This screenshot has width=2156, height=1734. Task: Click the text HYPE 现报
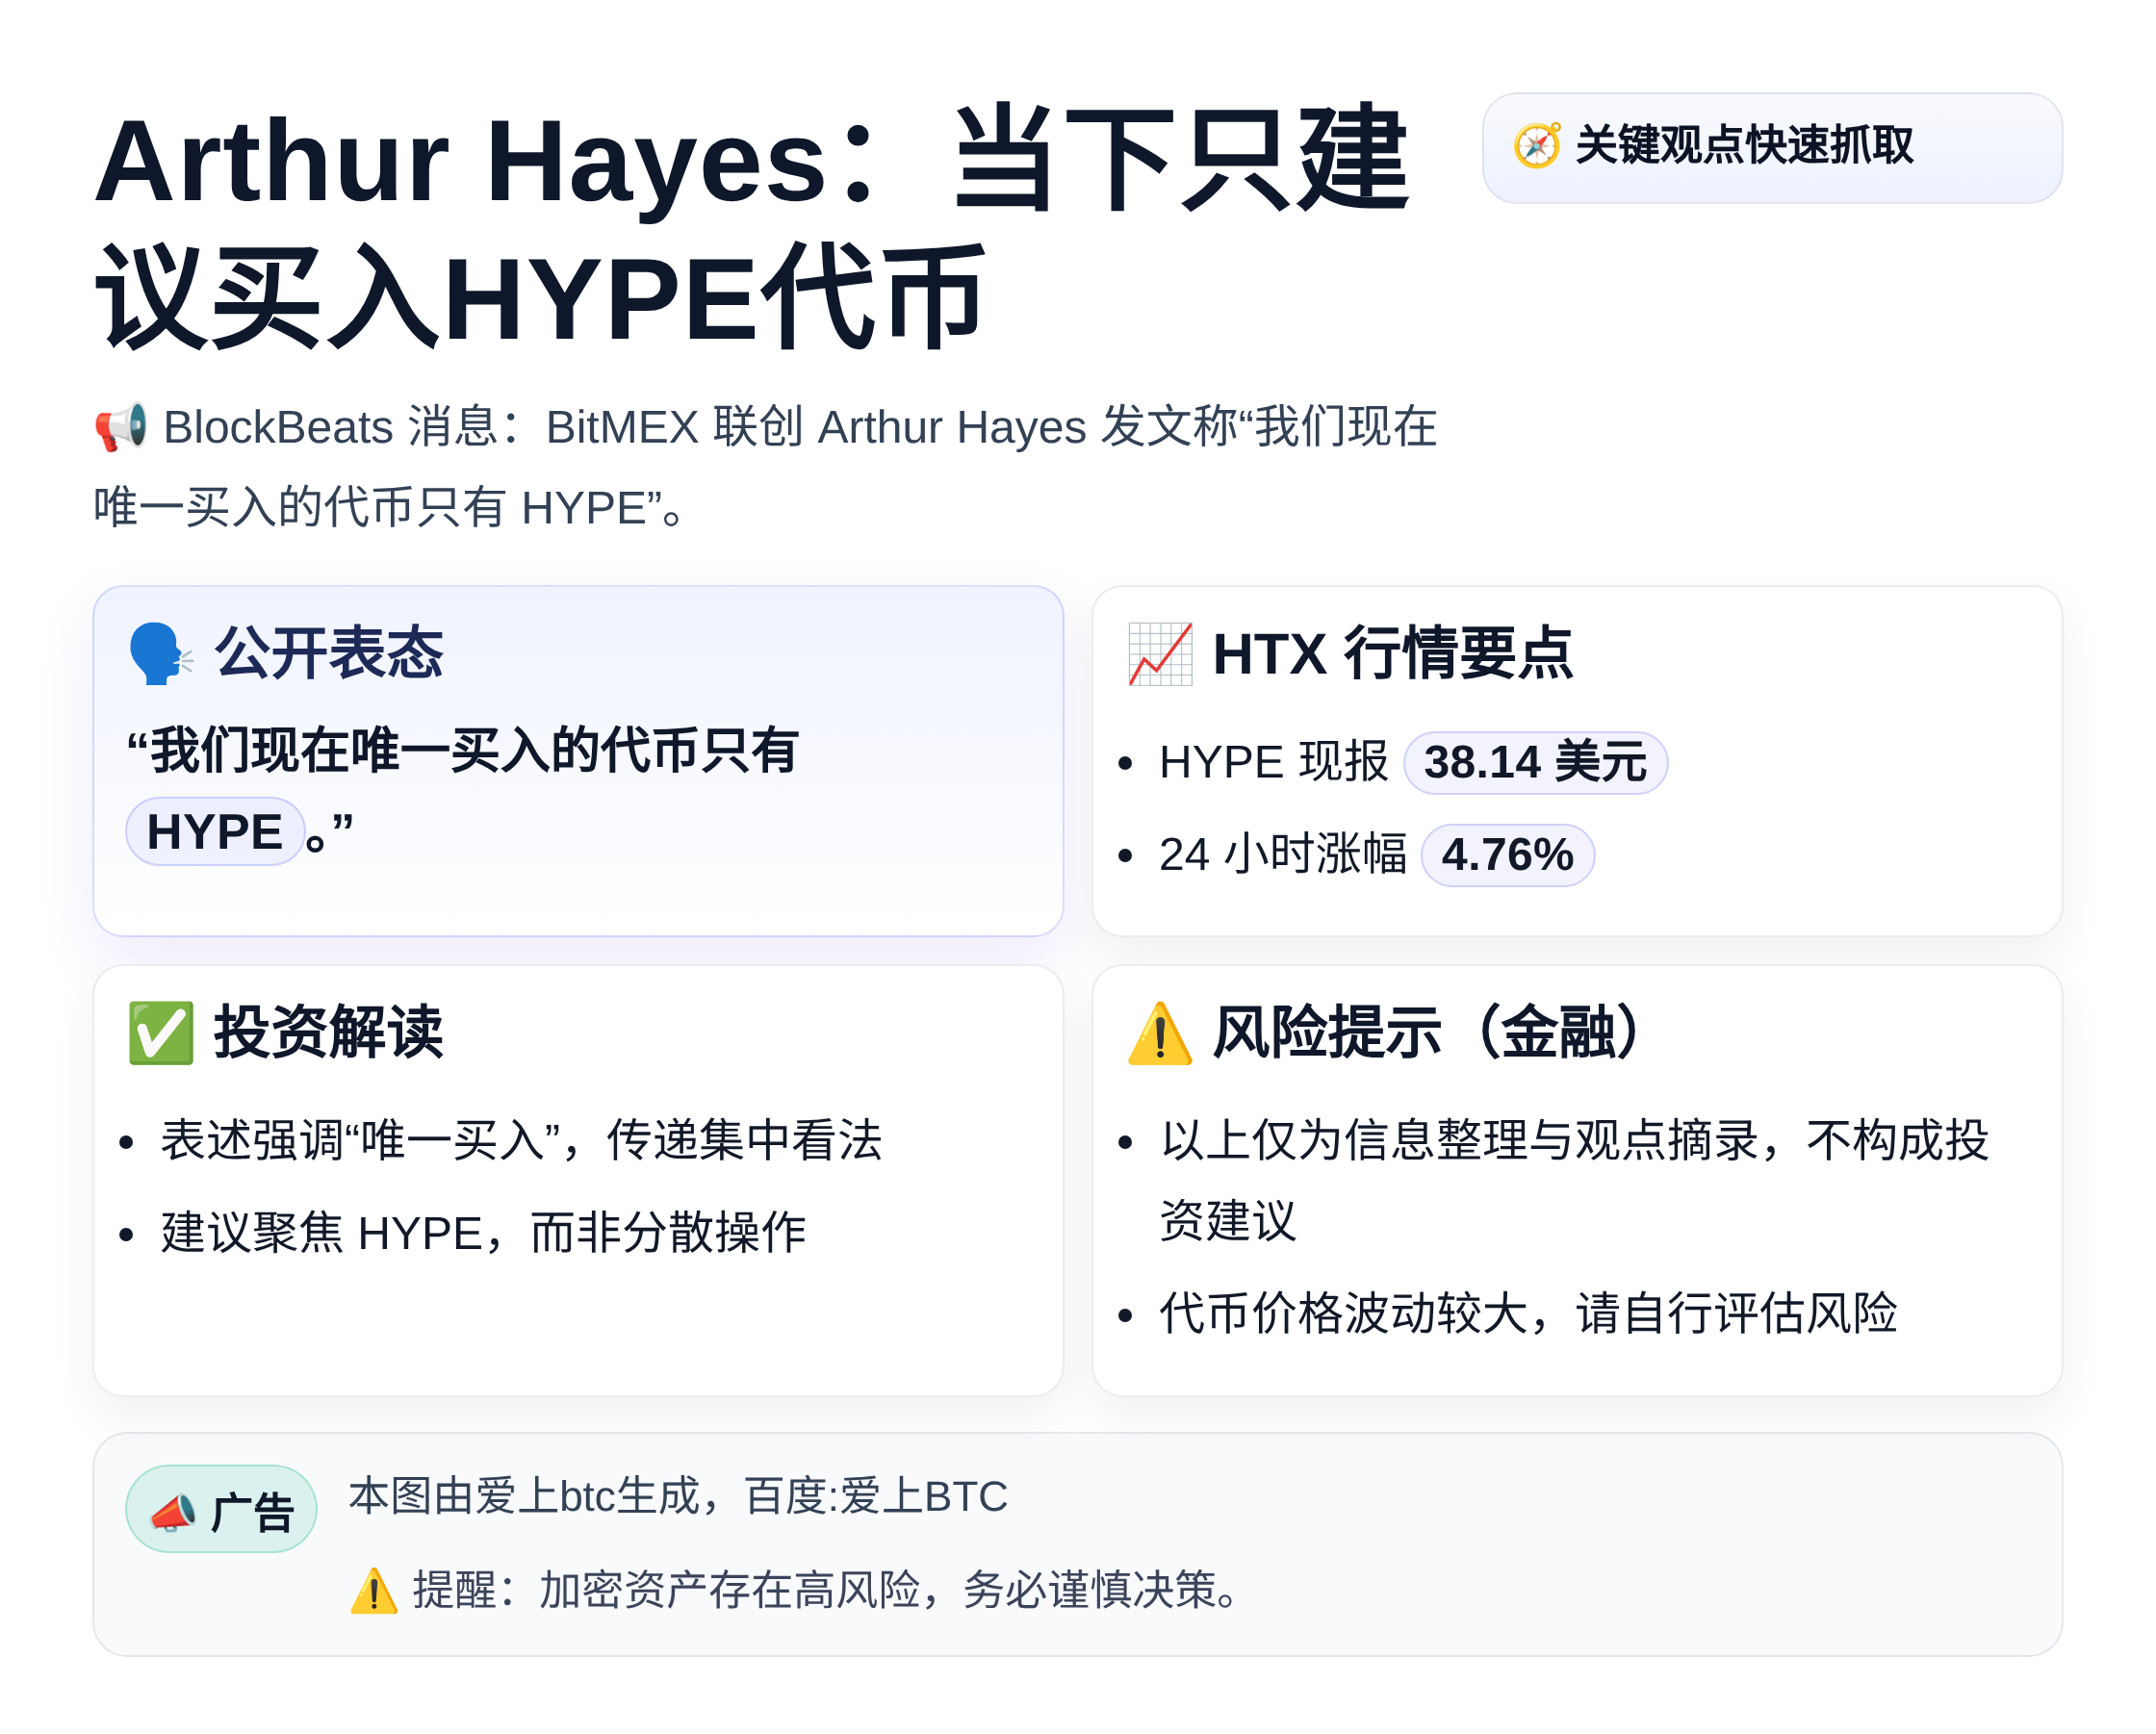[1274, 763]
